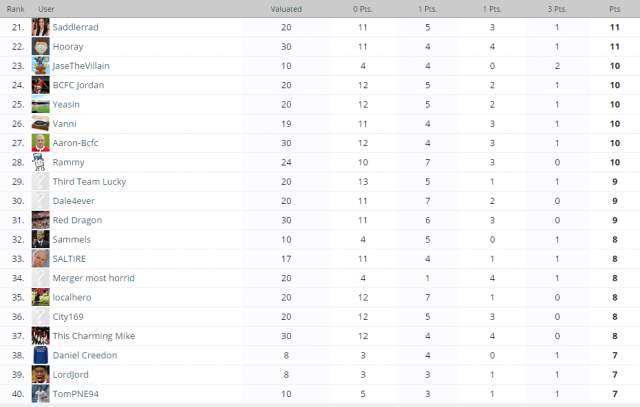Open Hooray's cartoon avatar
This screenshot has height=407, width=640.
click(40, 46)
